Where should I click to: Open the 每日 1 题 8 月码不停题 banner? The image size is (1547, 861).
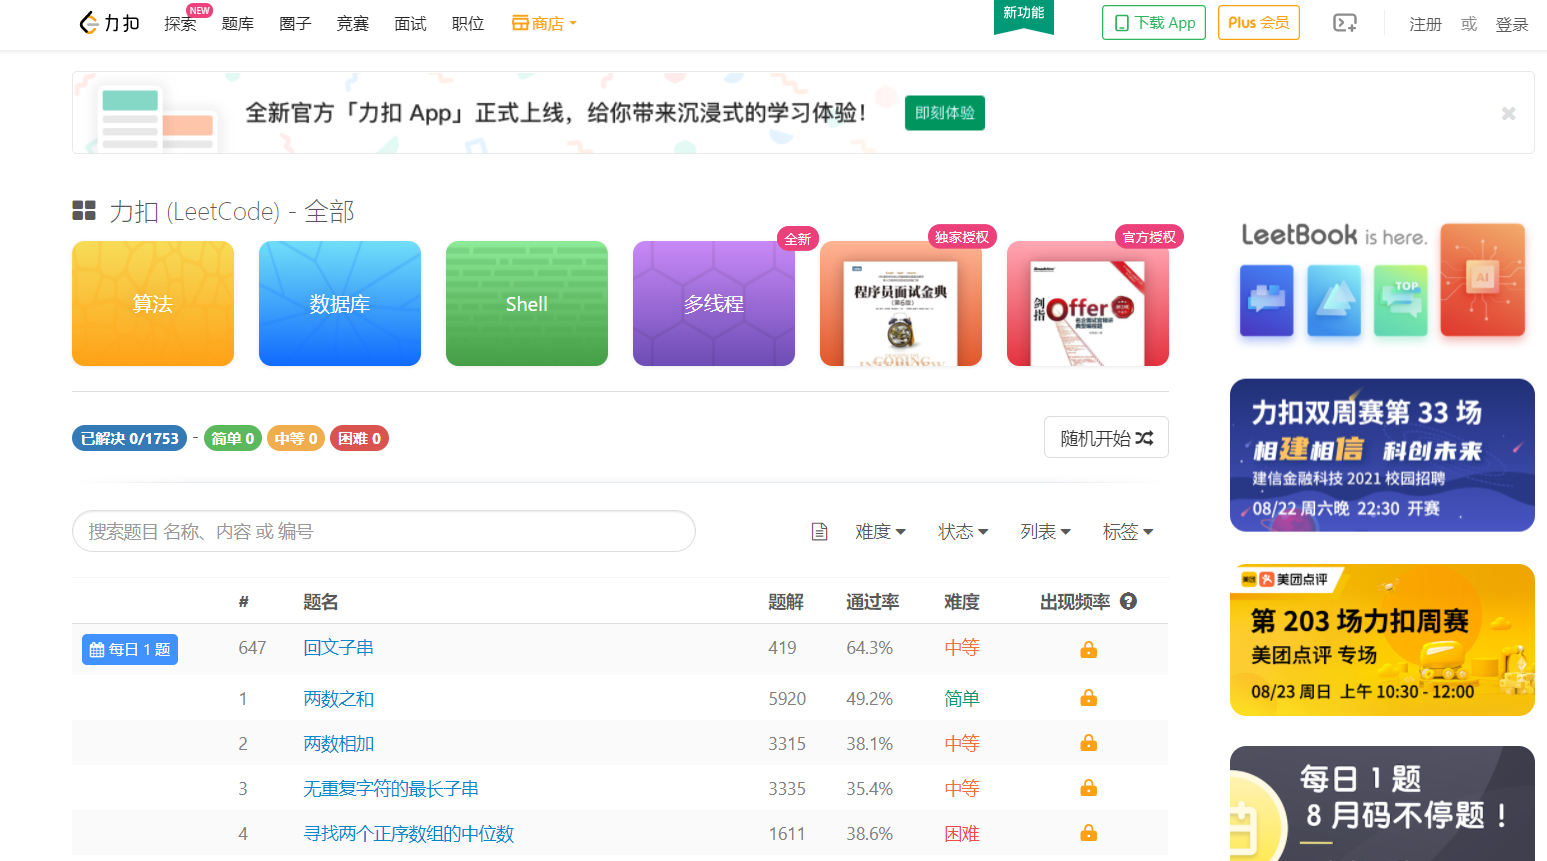tap(1382, 803)
